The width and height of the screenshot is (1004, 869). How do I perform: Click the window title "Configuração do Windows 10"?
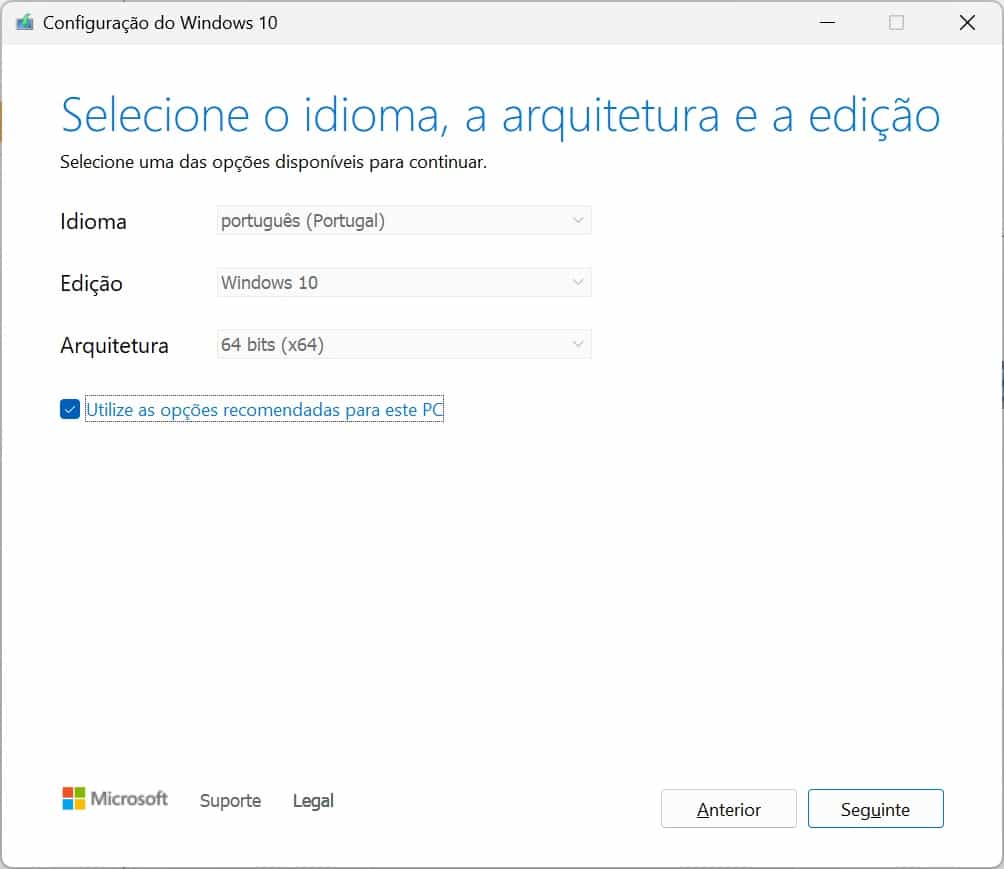(160, 23)
